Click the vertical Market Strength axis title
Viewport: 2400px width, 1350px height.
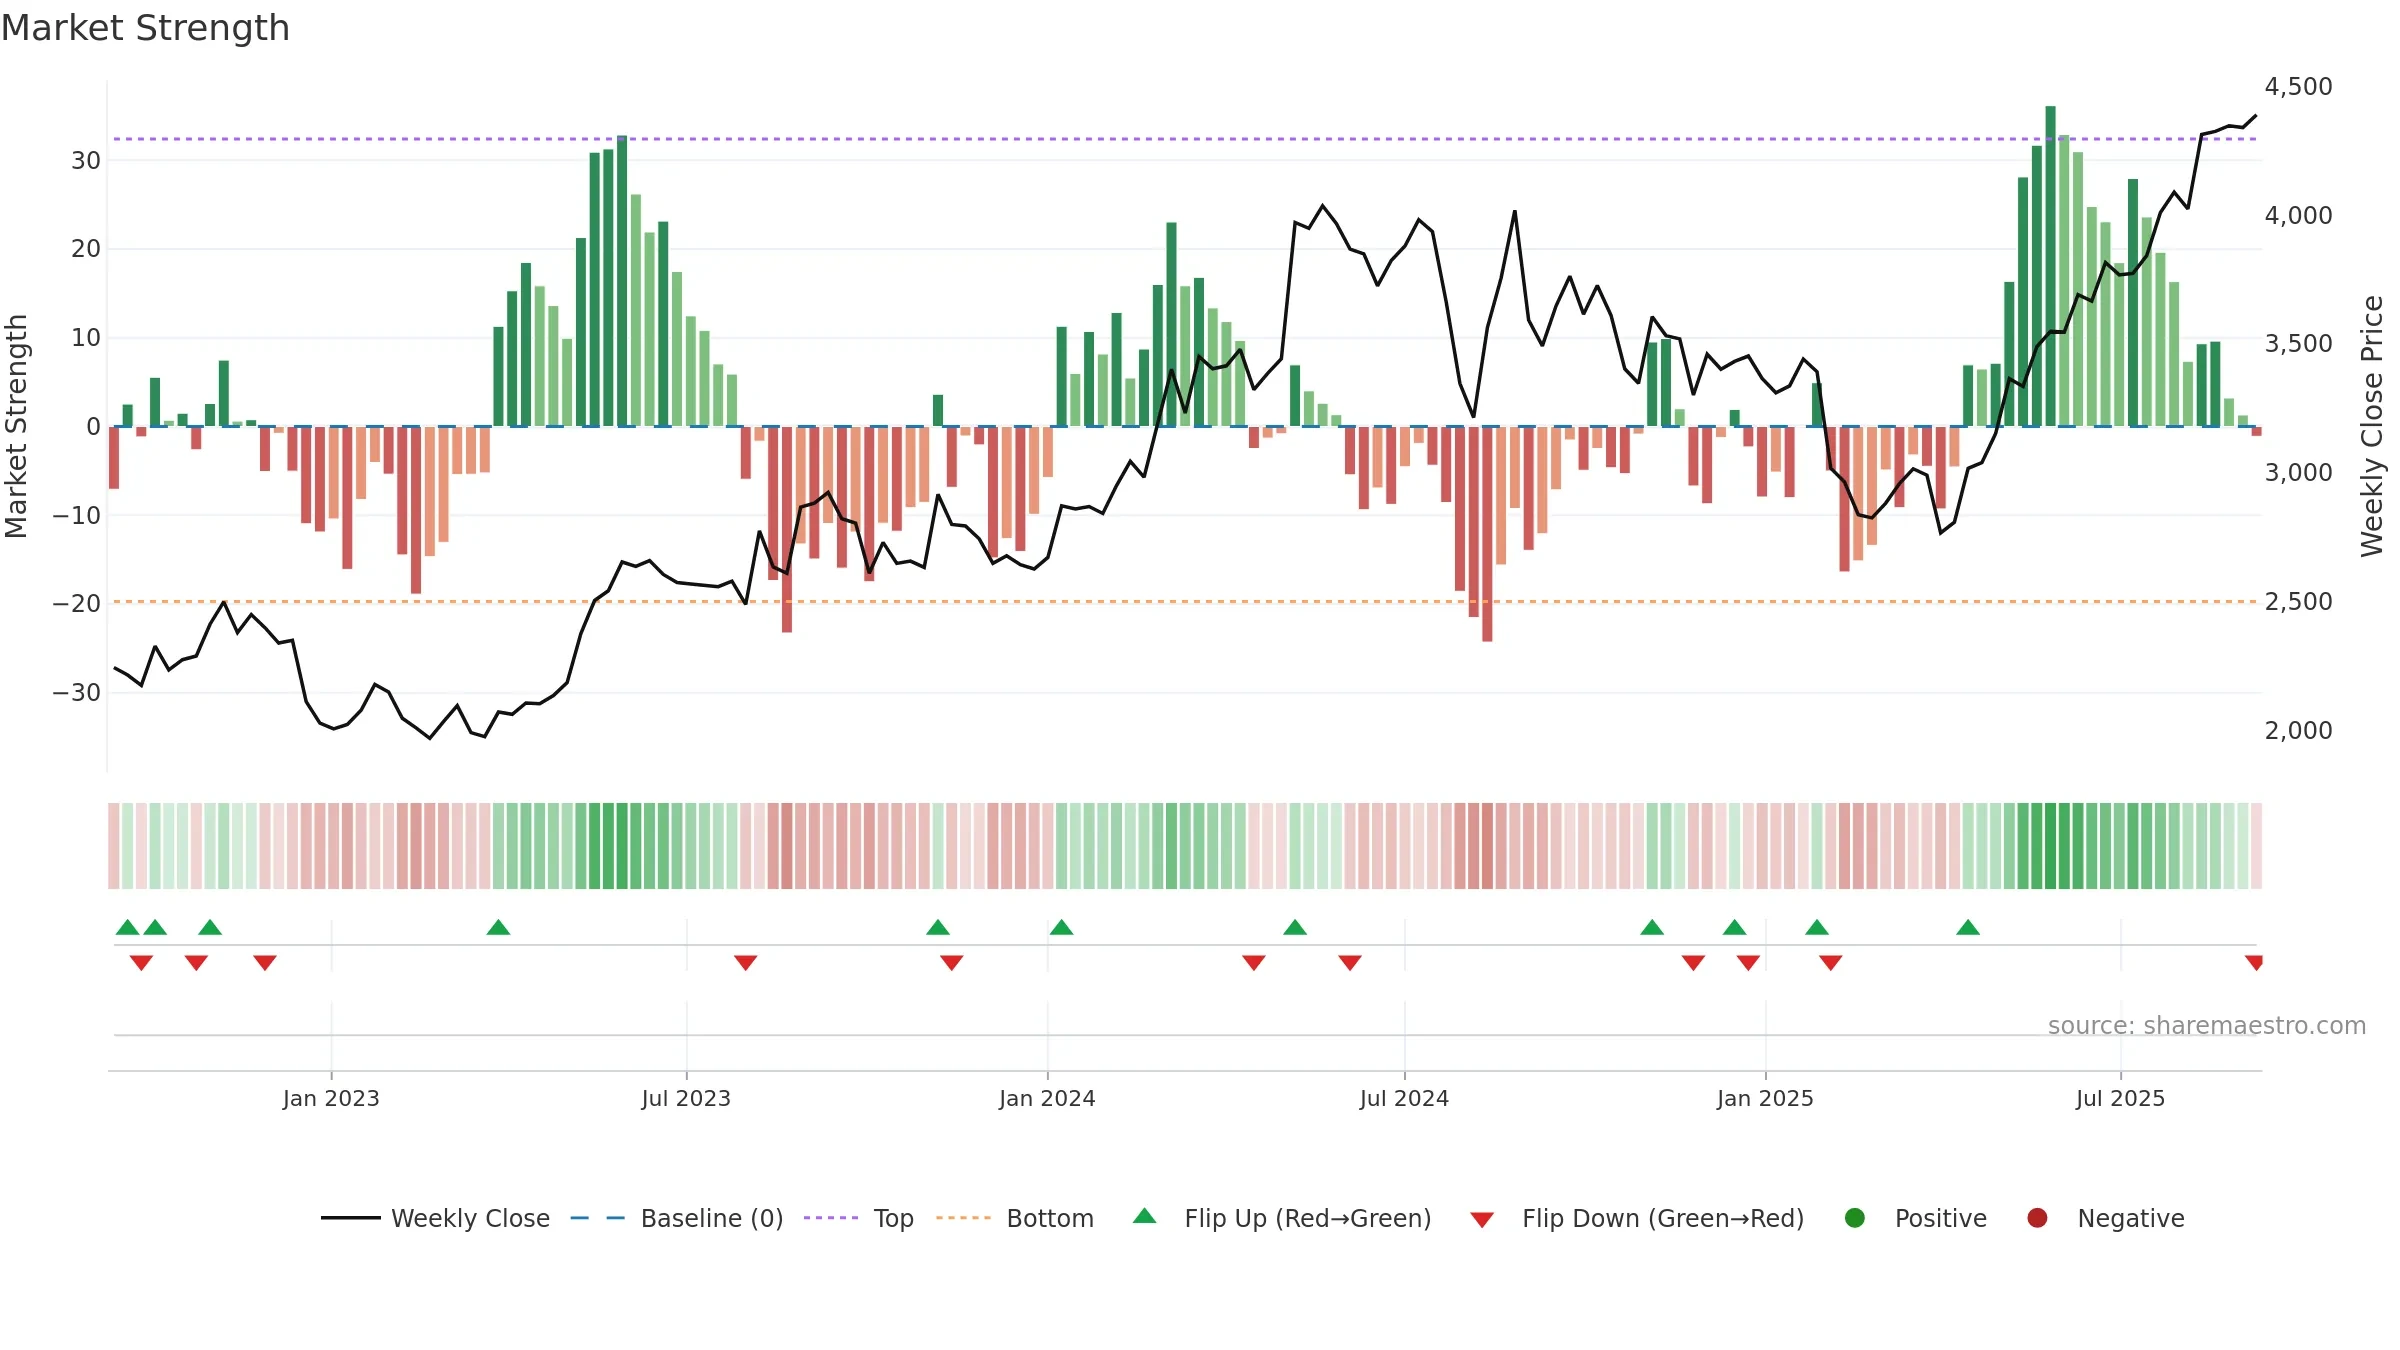coord(16,426)
